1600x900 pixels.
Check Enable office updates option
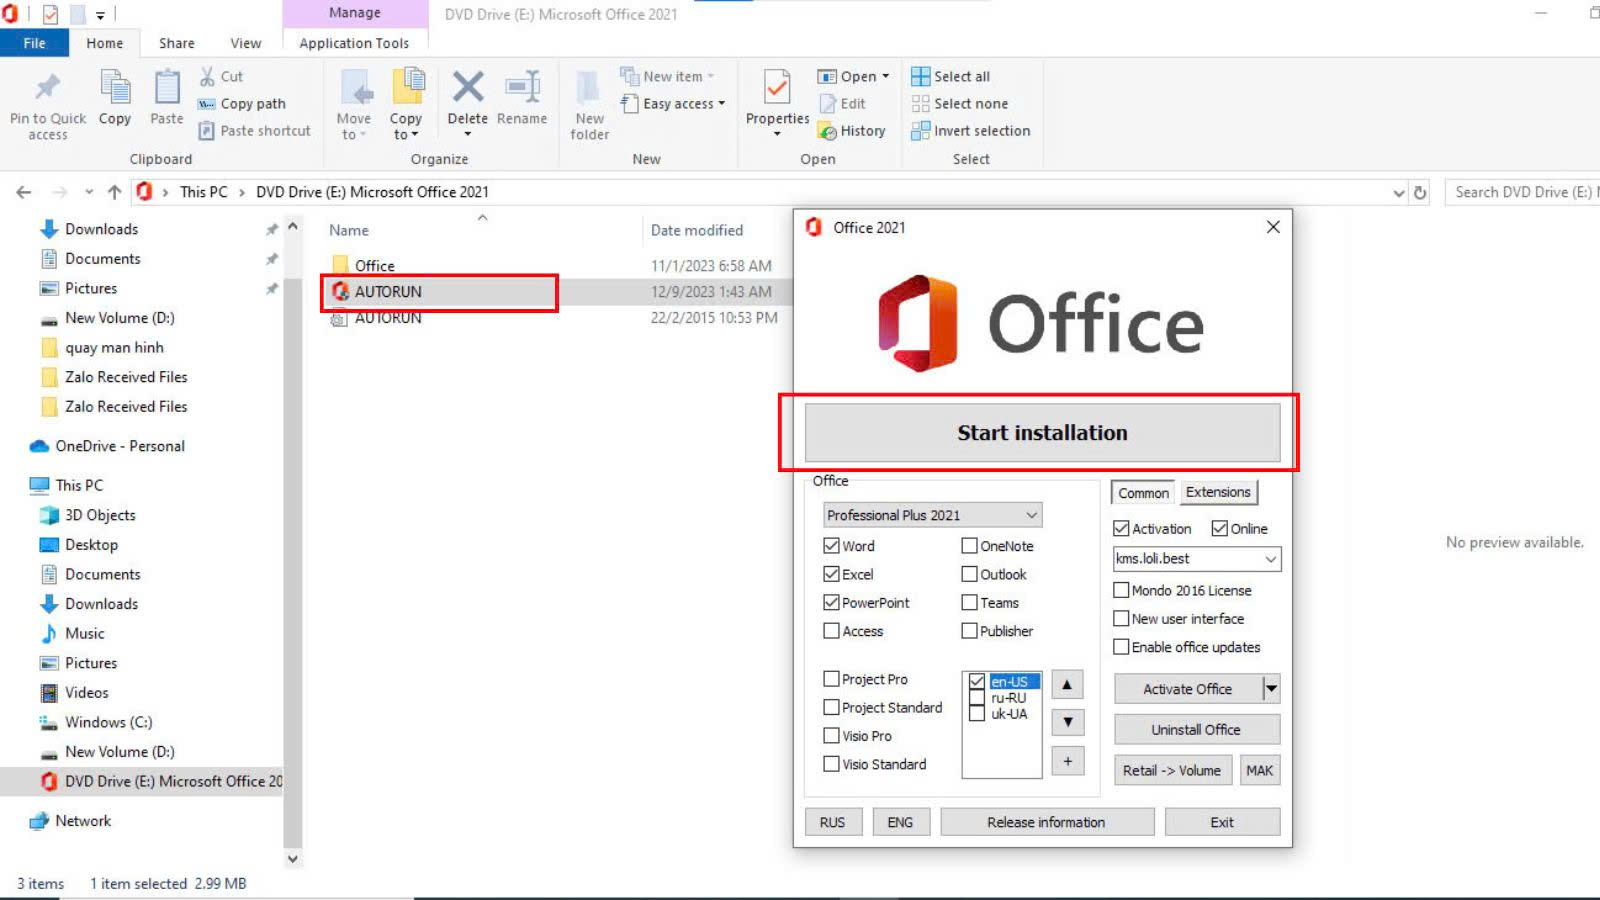[x=1121, y=647]
